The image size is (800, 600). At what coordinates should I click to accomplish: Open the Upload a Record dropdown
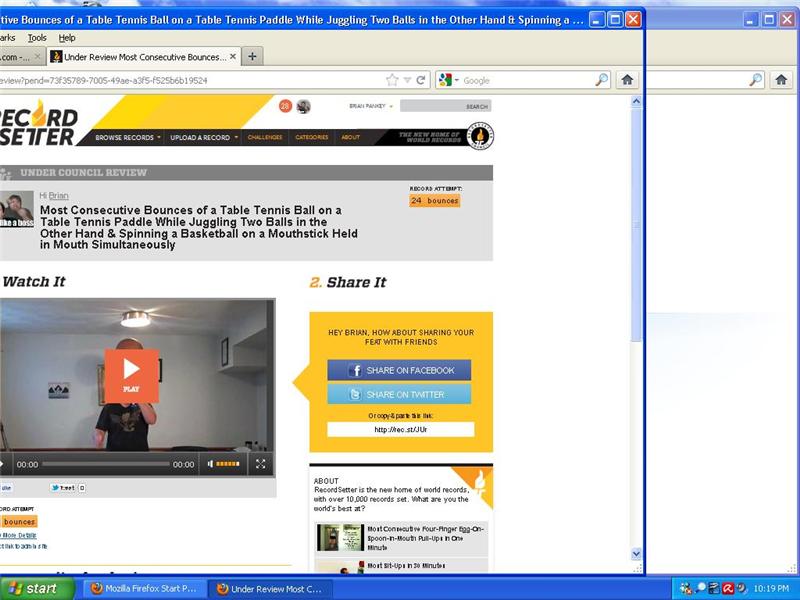pos(204,137)
